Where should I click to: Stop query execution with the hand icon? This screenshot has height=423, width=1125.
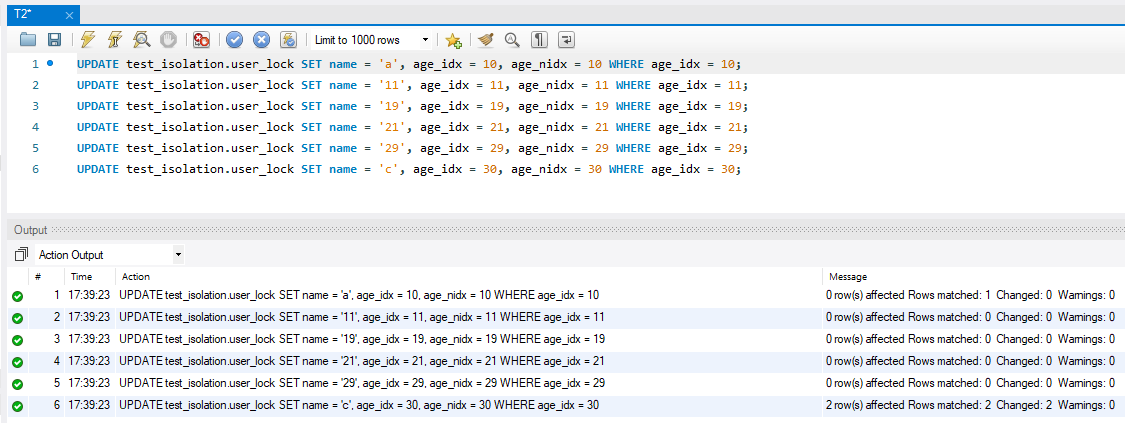click(168, 39)
